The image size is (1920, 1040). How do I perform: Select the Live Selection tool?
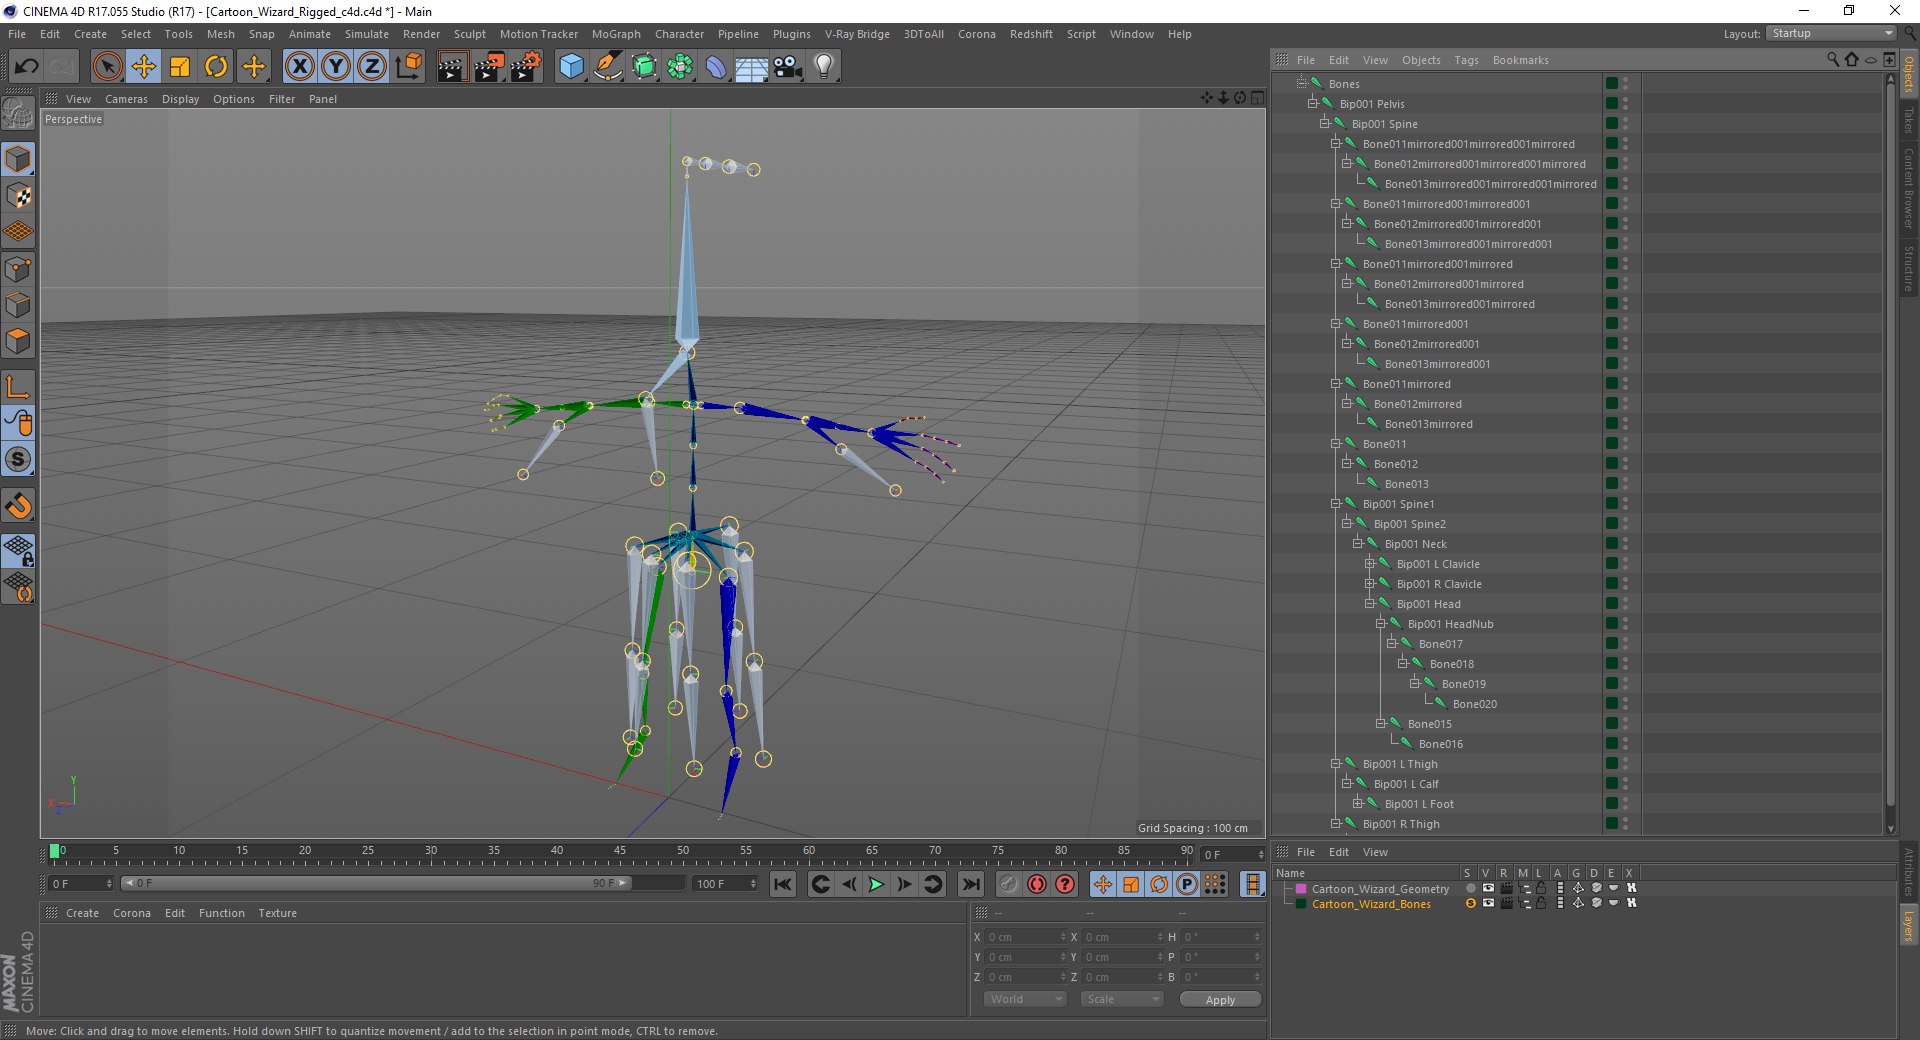point(107,67)
